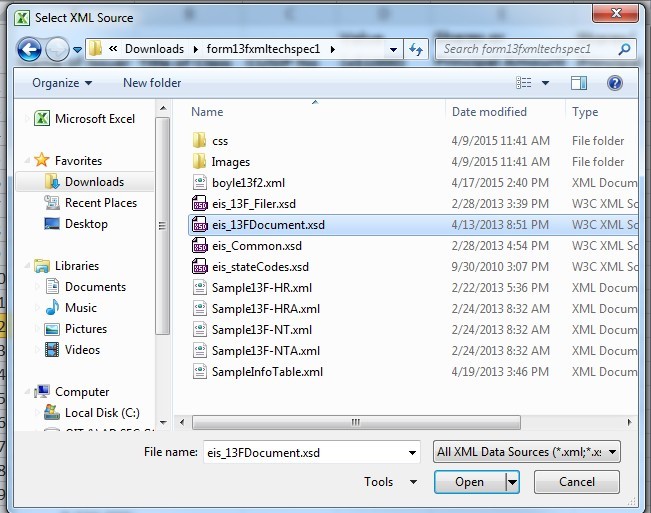Select the Images folder
Screen dimensions: 651x513
pyautogui.click(x=413, y=162)
